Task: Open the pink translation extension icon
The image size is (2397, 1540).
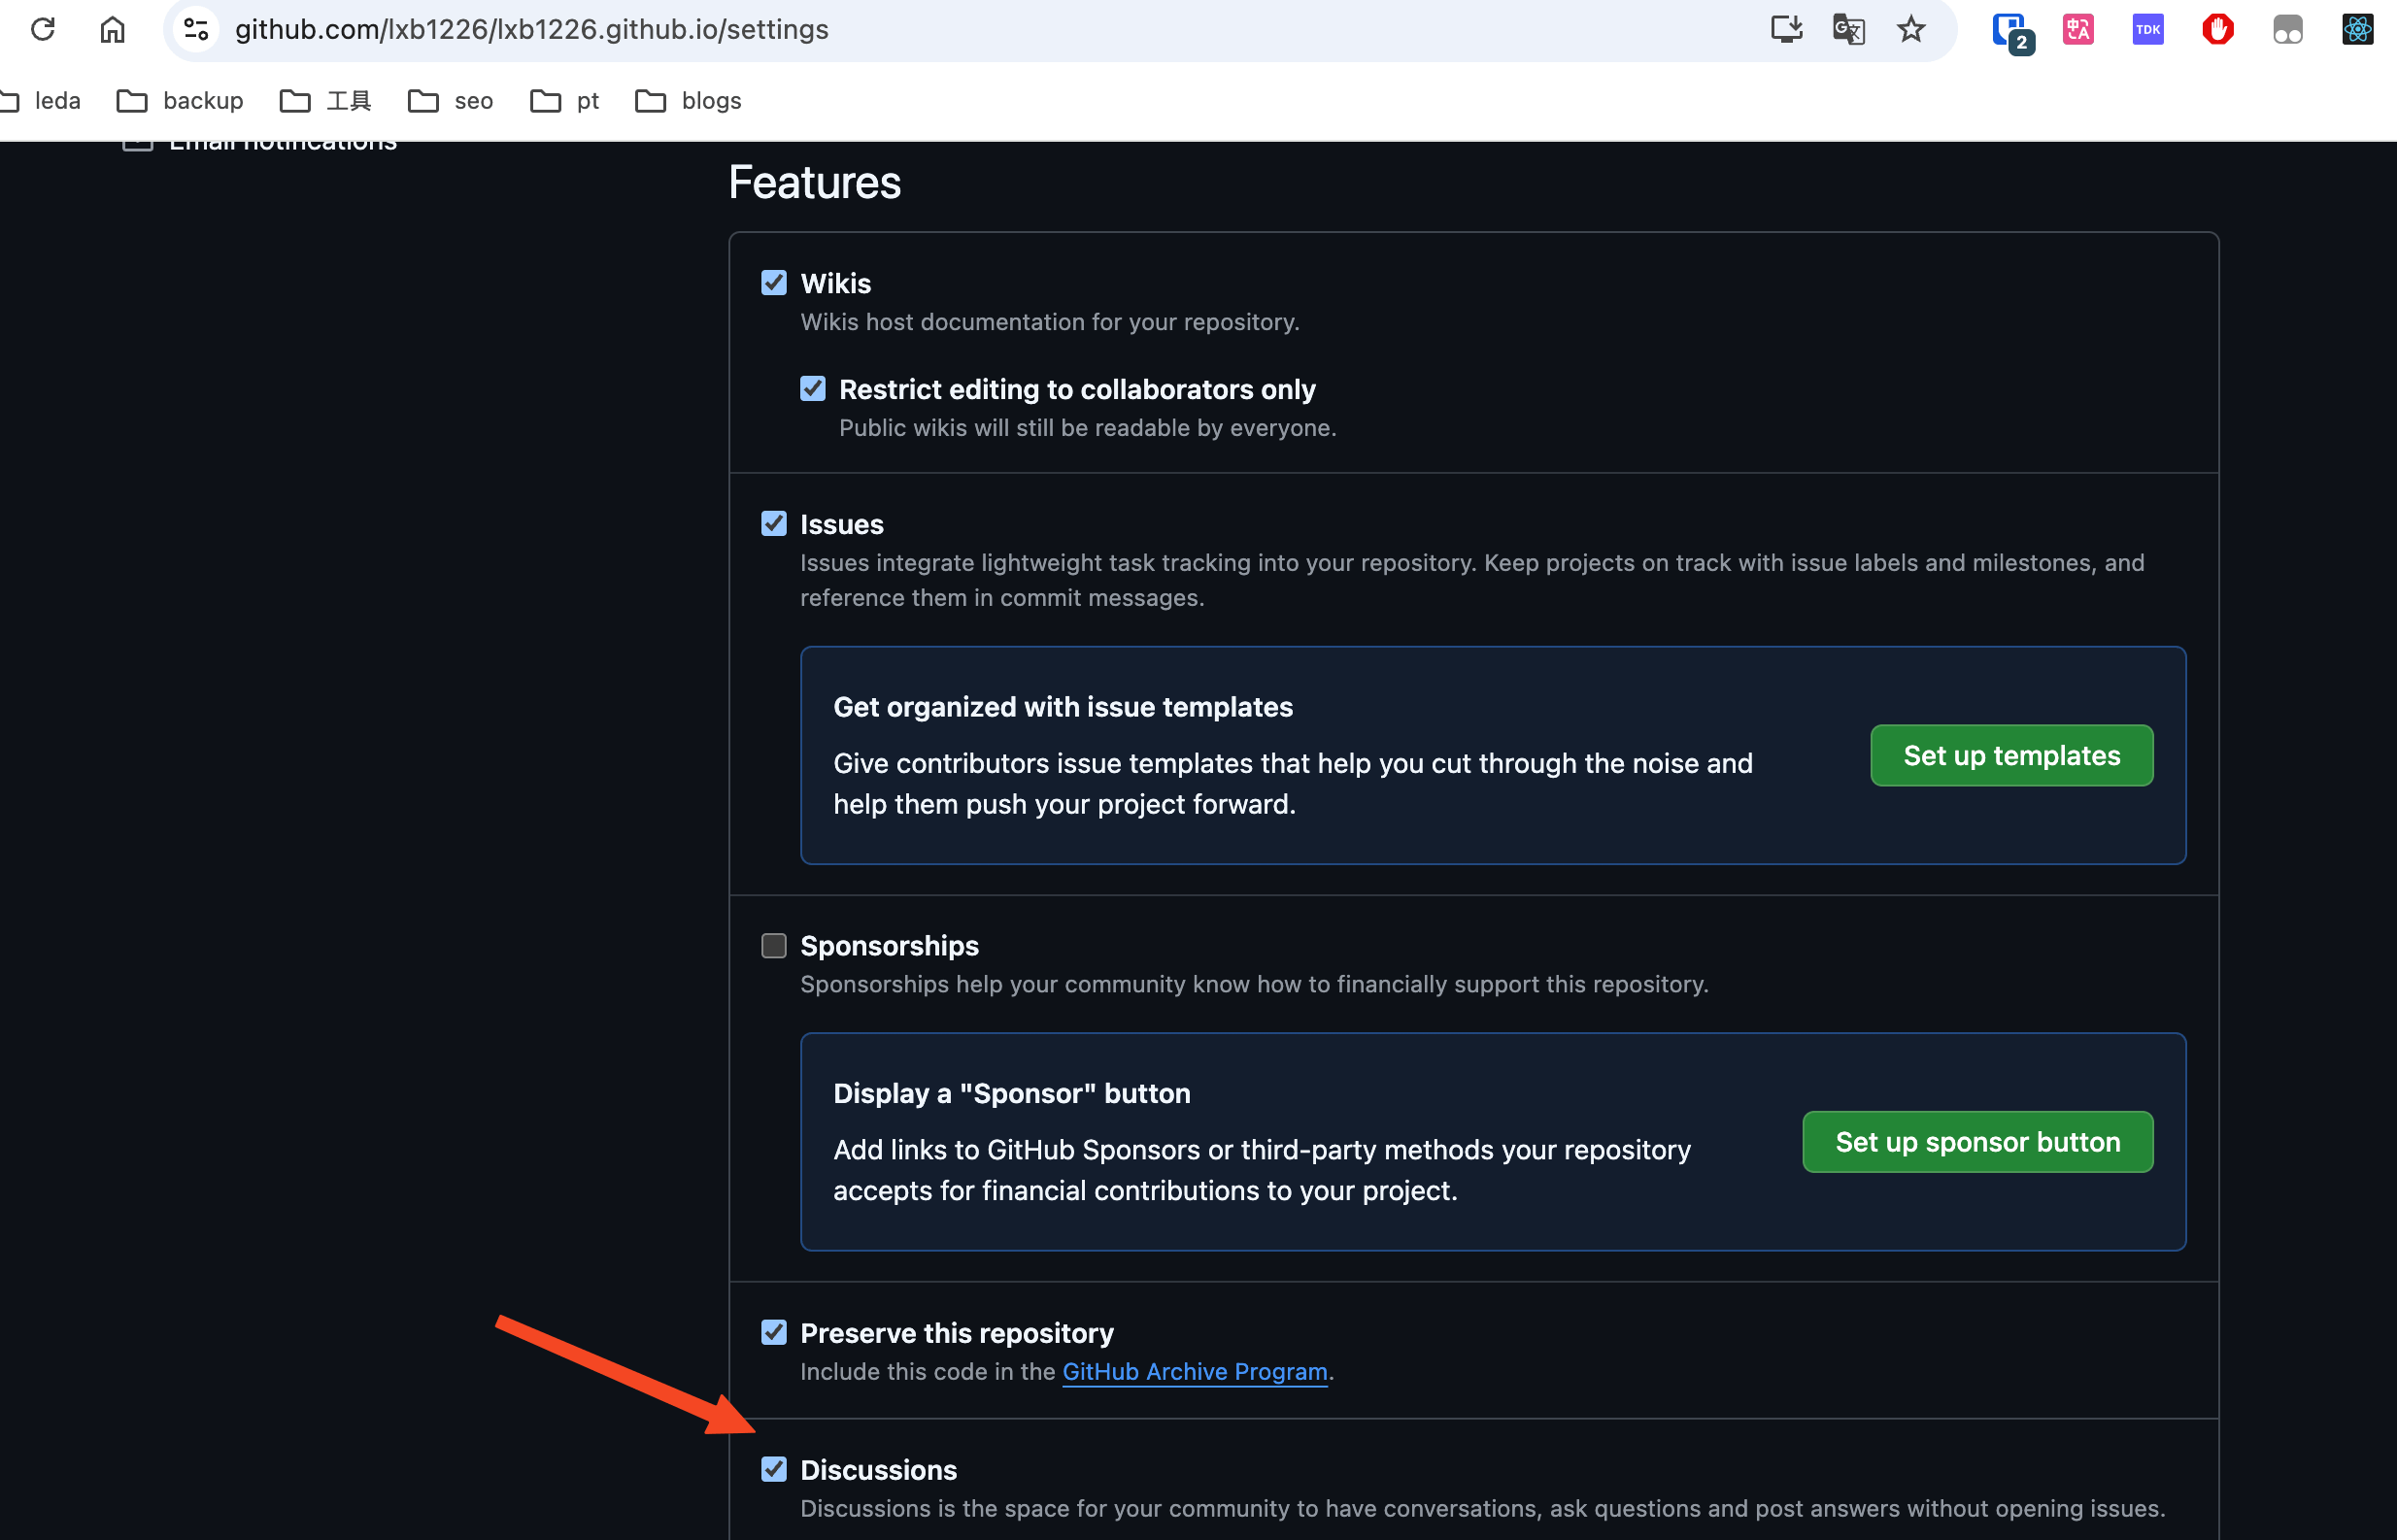Action: tap(2078, 29)
